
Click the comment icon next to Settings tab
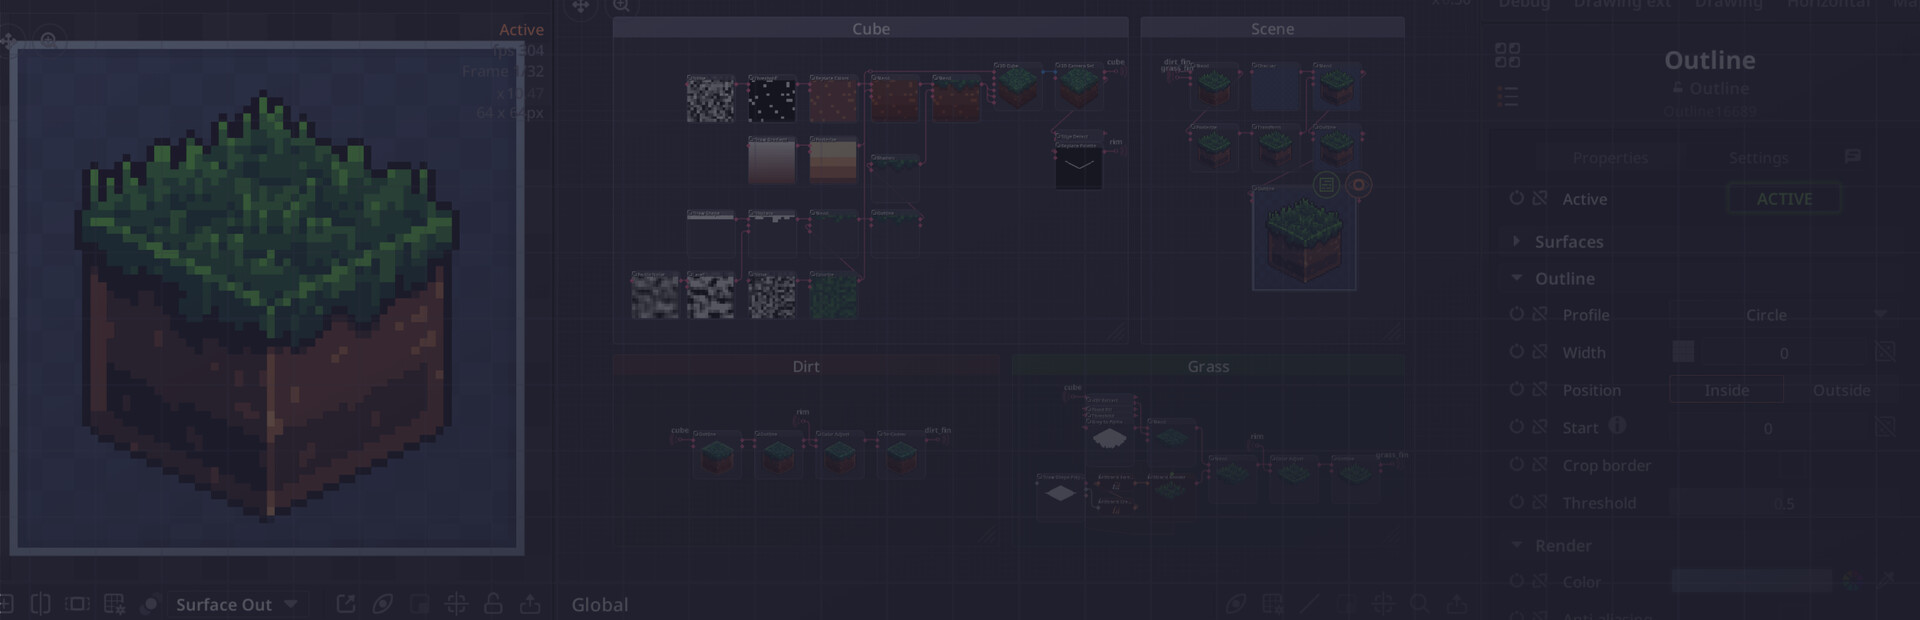tap(1852, 157)
